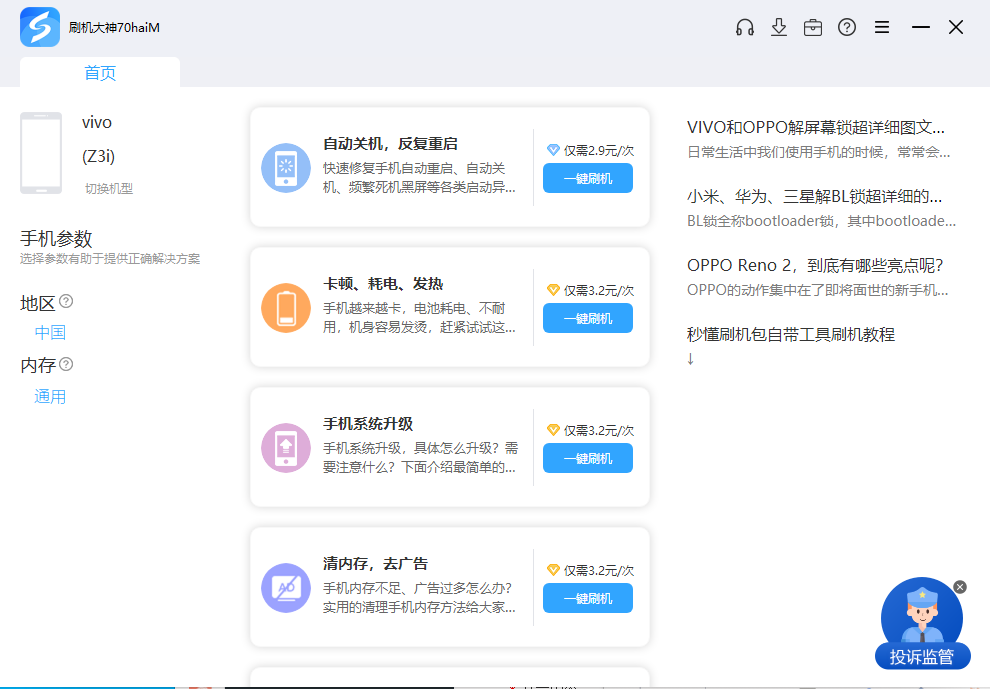Image resolution: width=990 pixels, height=689 pixels.
Task: Click 一键刷机 for 自动关机，反复重启
Action: tap(588, 178)
